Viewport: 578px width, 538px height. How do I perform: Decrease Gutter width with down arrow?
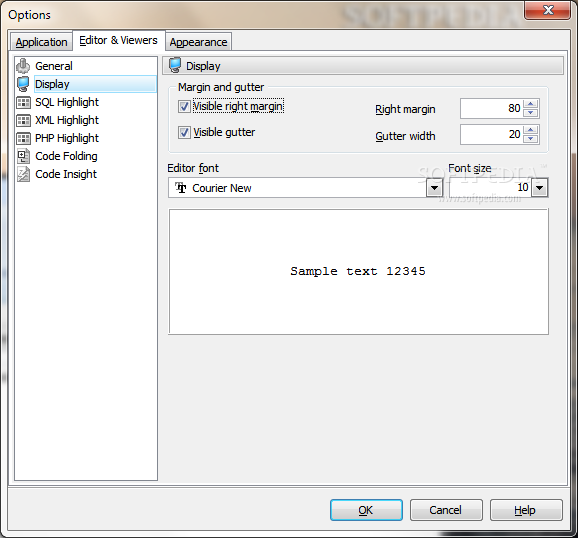click(x=530, y=139)
